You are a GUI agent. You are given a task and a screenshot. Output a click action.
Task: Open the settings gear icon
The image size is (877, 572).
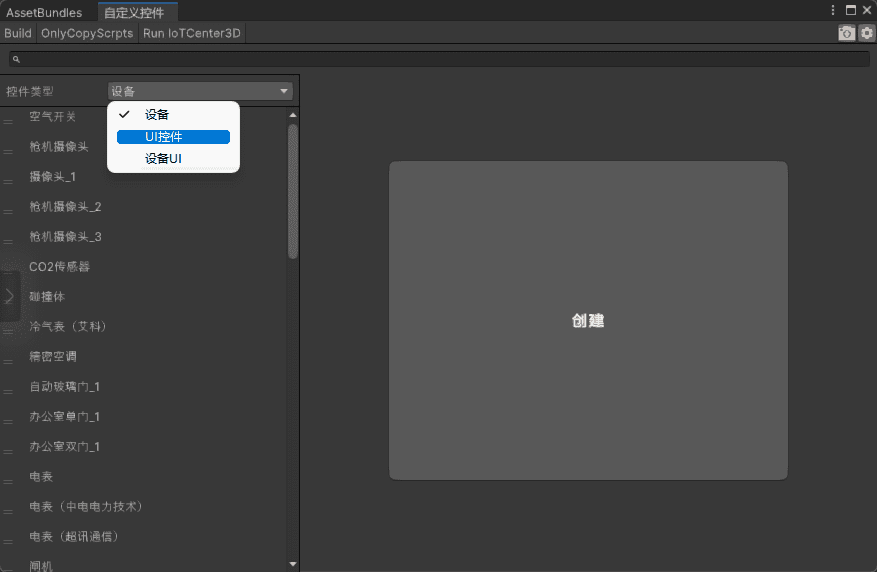pyautogui.click(x=866, y=33)
